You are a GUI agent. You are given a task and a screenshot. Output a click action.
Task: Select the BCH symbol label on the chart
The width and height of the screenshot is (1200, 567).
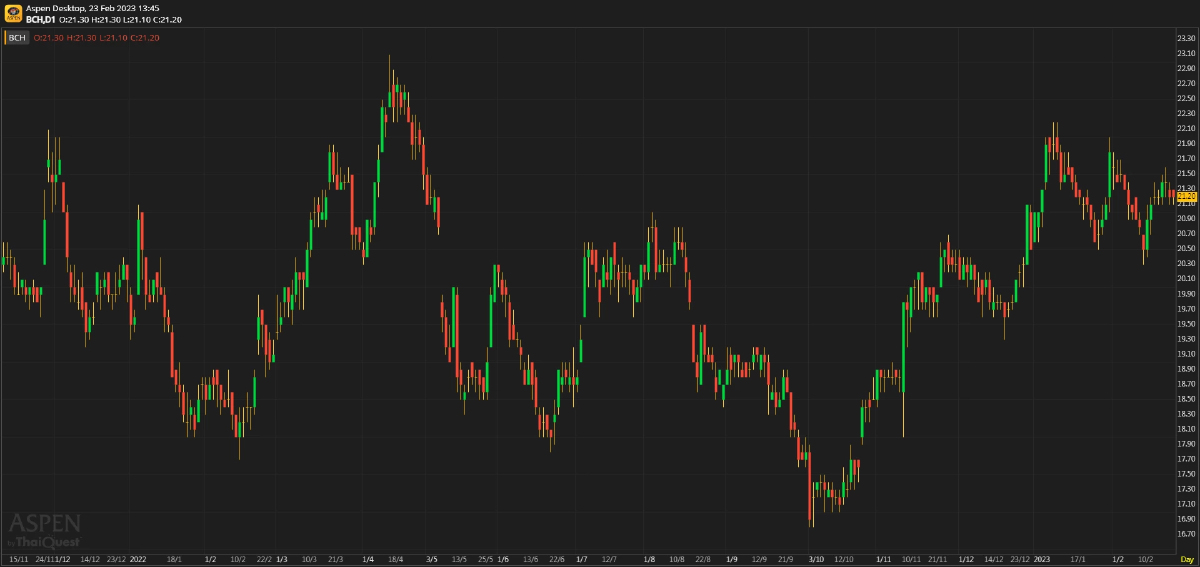[17, 38]
